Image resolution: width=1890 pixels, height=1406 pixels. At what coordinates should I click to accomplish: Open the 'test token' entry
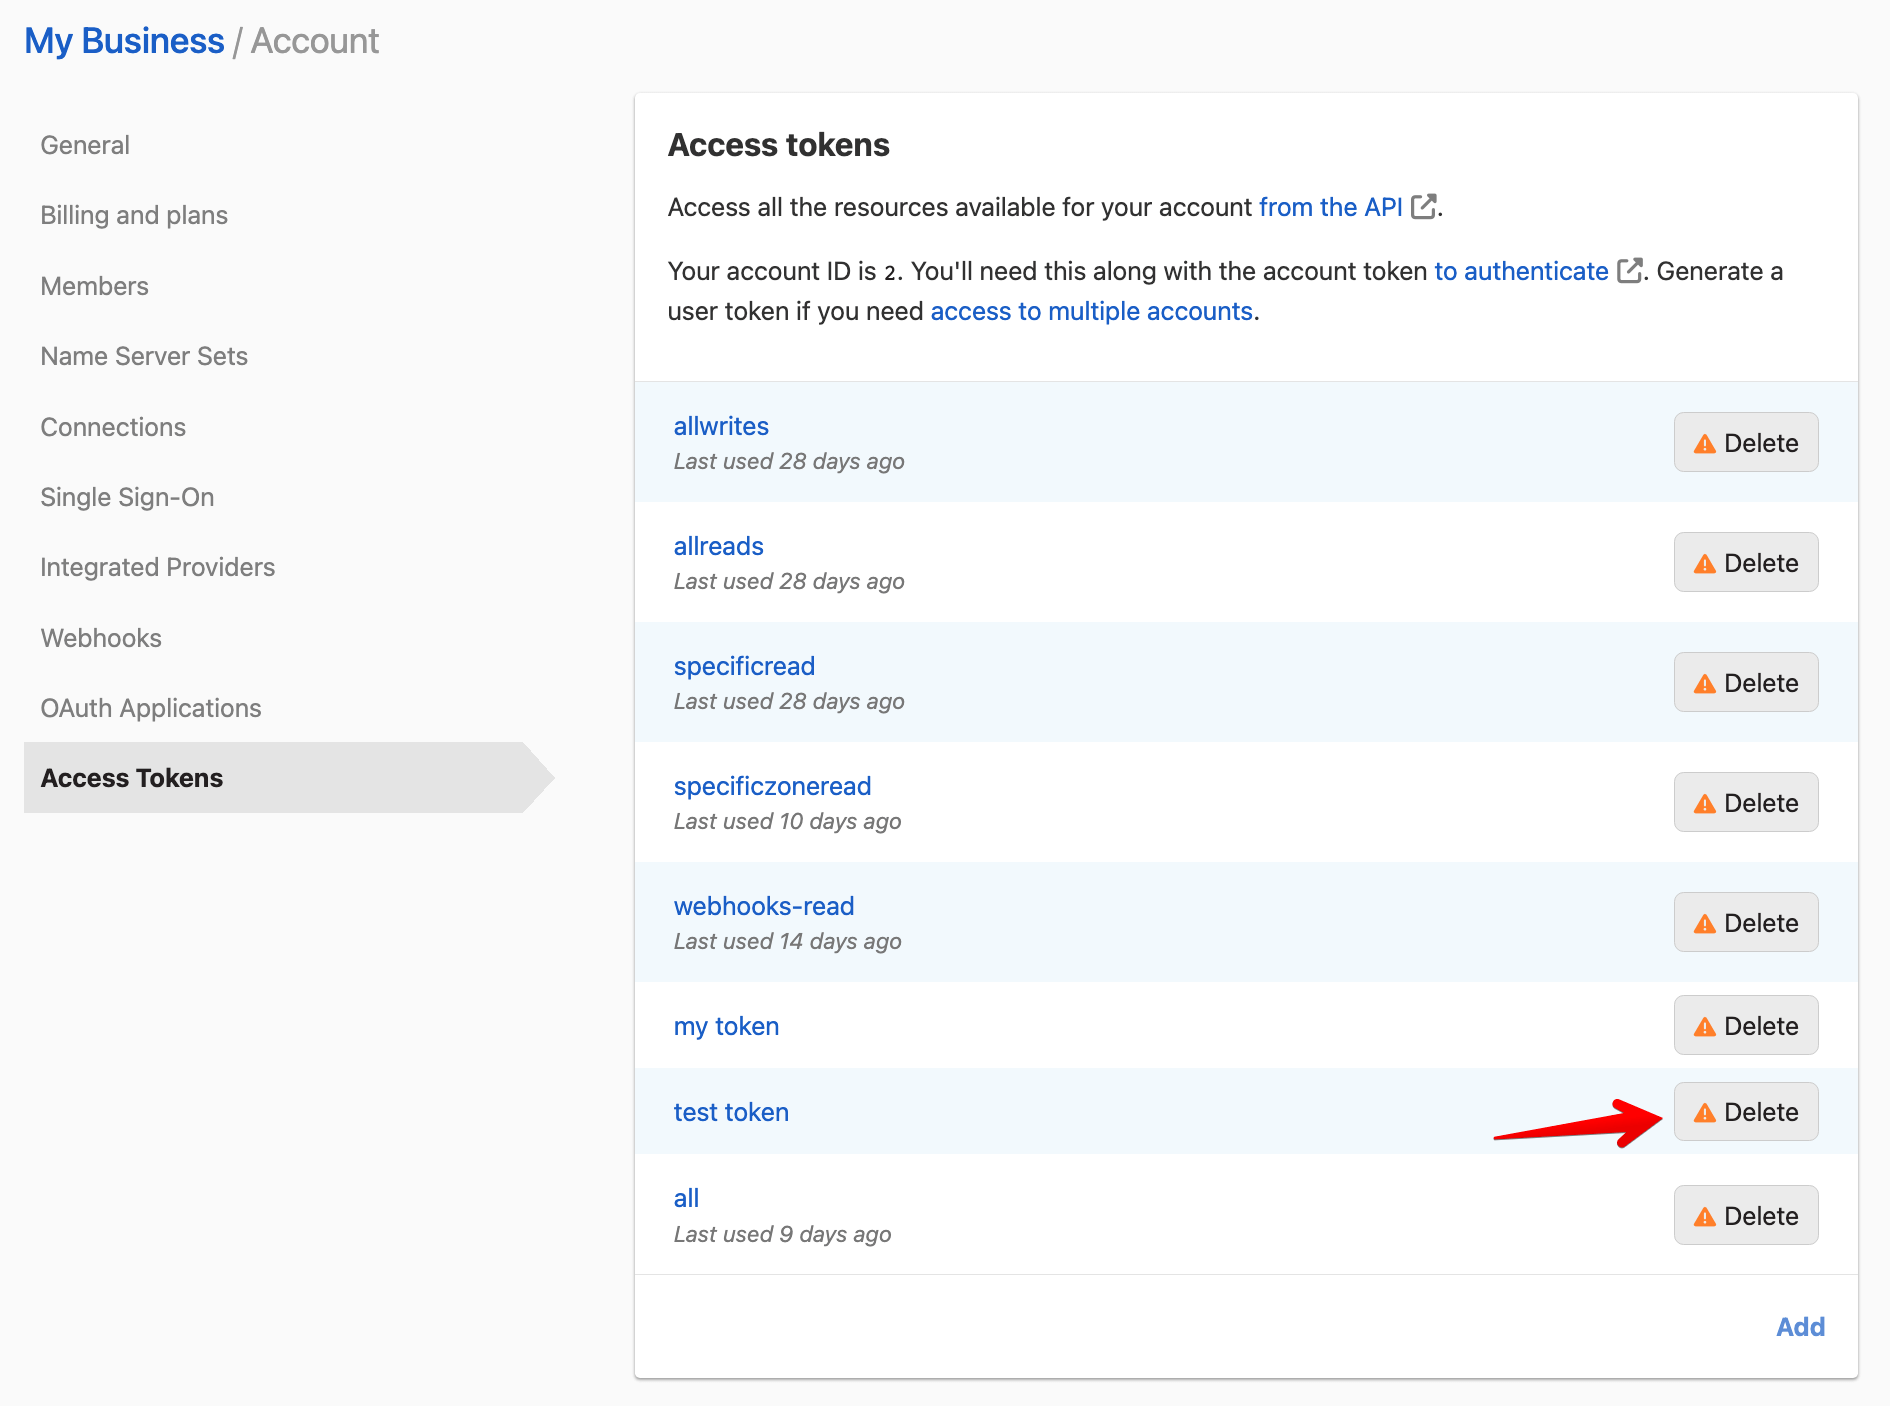point(731,1112)
